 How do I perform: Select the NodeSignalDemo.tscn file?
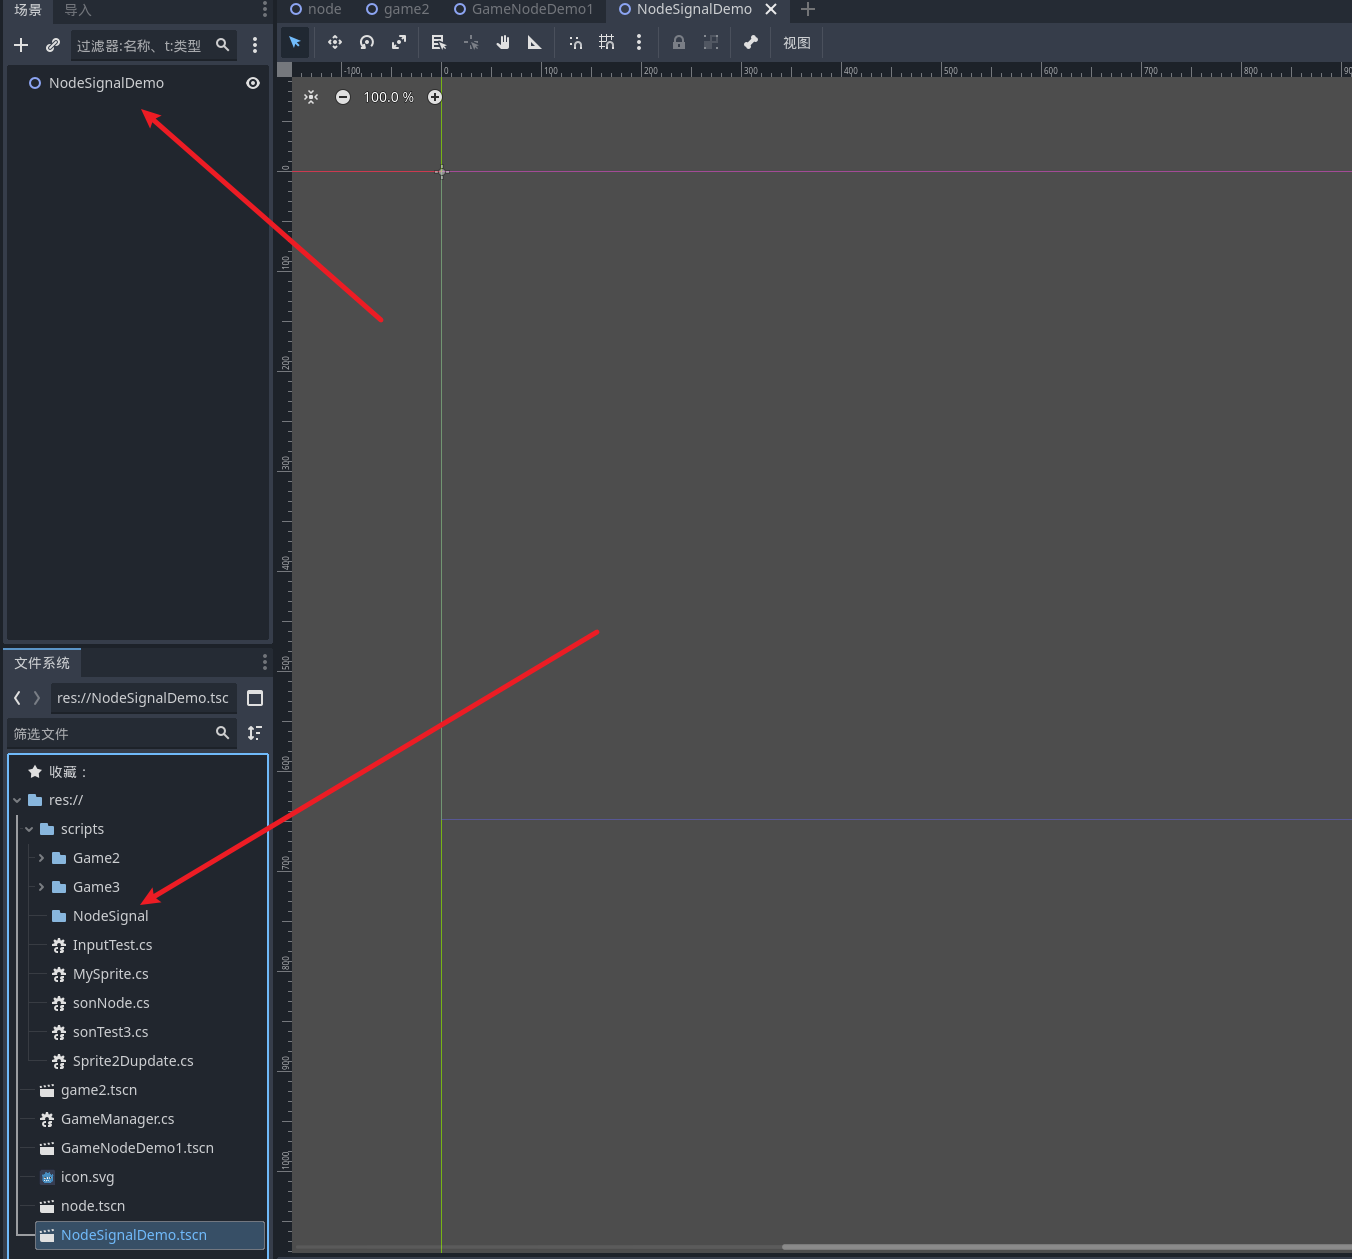click(x=150, y=1235)
